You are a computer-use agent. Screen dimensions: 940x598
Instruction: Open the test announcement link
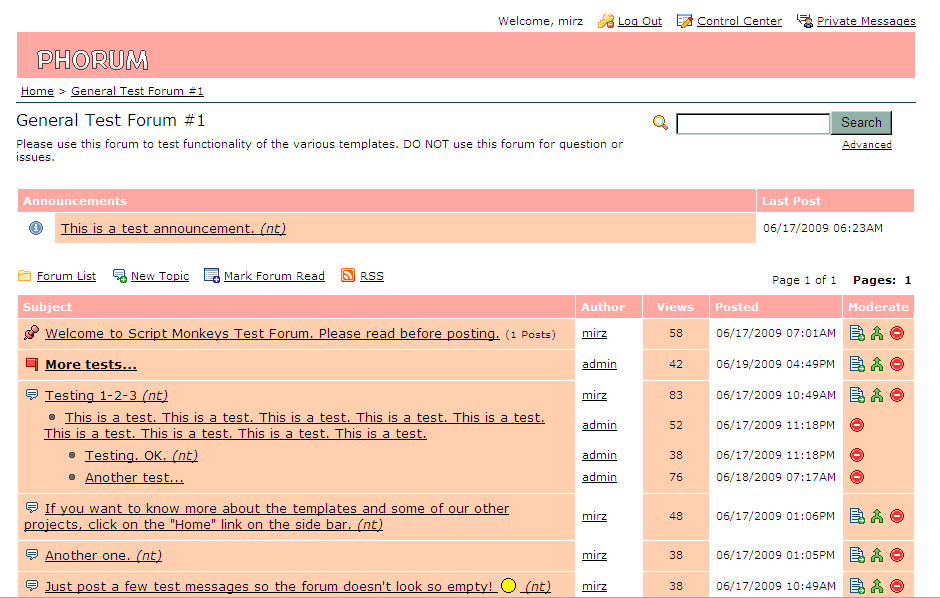(173, 228)
